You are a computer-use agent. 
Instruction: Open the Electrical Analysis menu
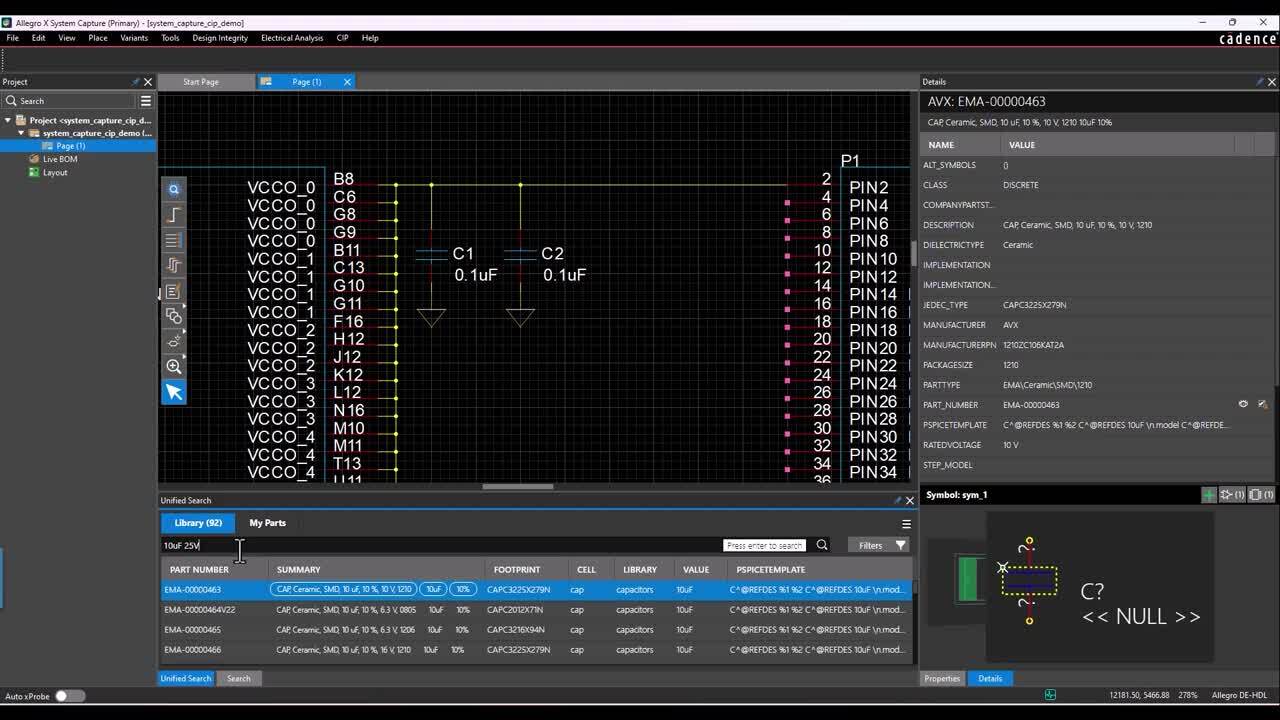291,38
